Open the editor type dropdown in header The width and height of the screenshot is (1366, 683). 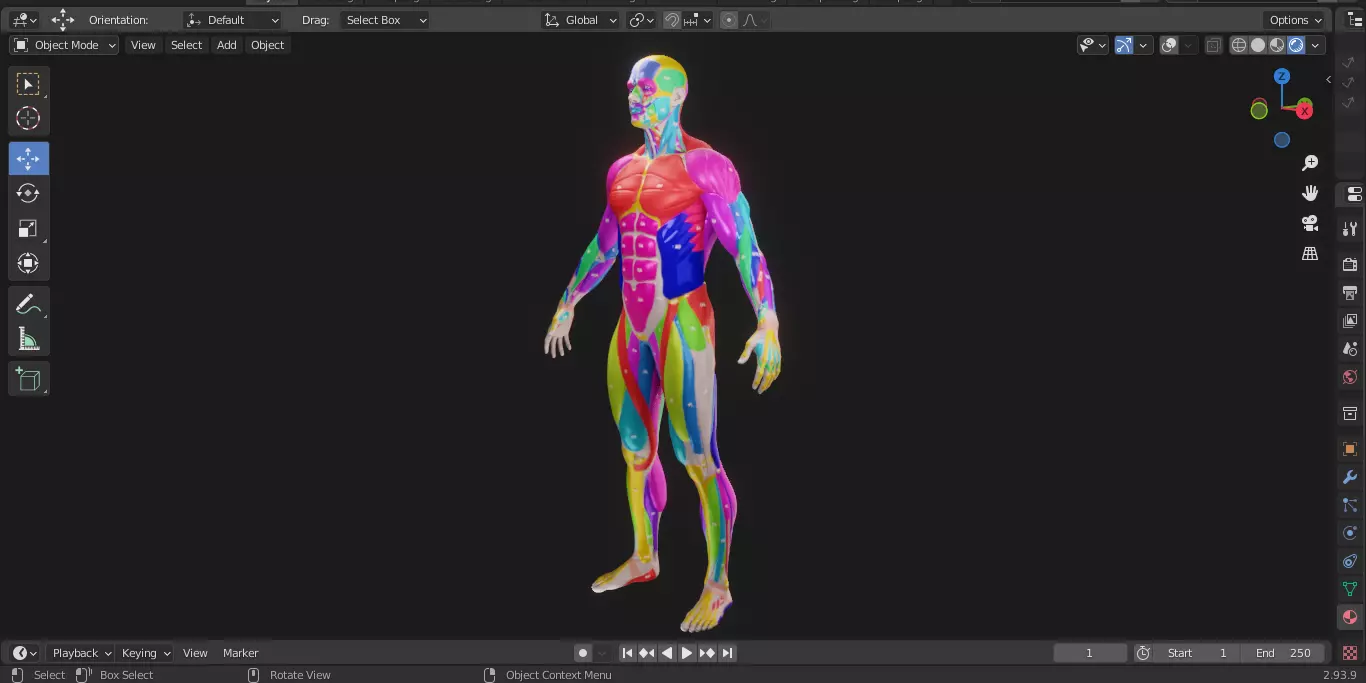pos(24,20)
